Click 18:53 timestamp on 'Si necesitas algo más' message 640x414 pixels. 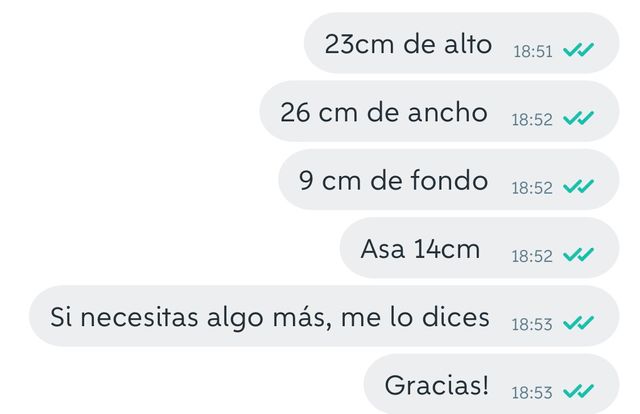tap(532, 325)
